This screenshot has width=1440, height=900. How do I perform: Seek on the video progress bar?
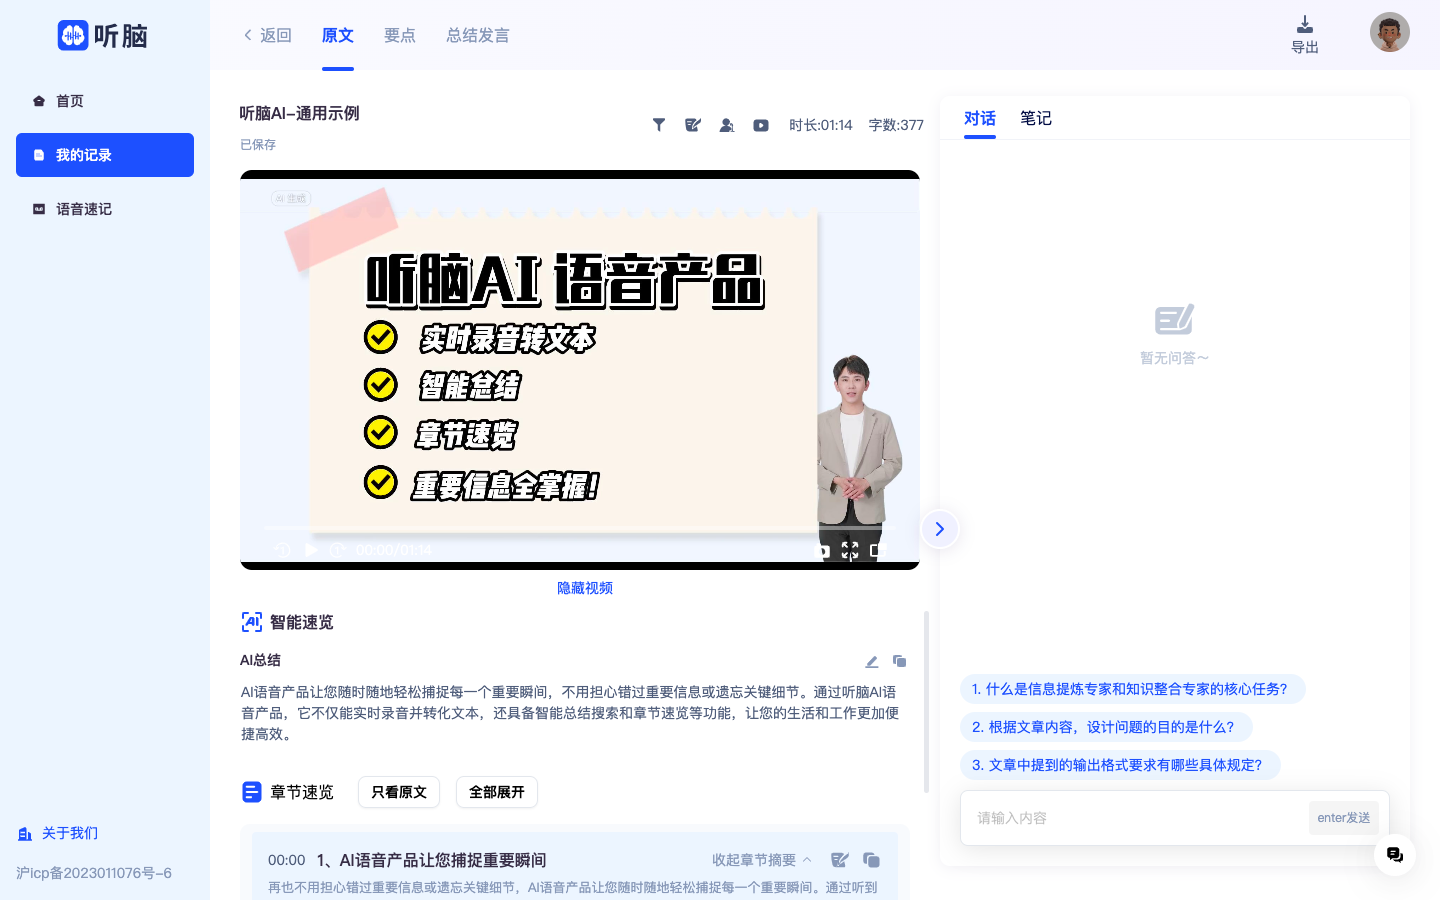click(580, 528)
